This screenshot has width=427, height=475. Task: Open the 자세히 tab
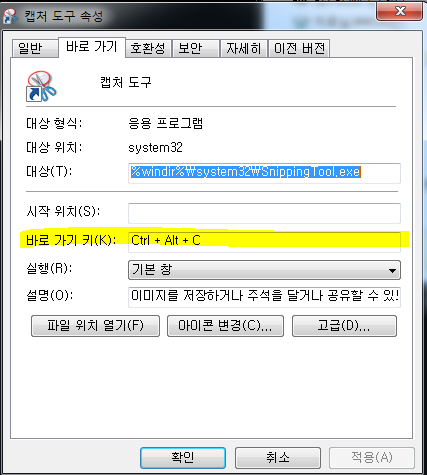click(x=243, y=49)
